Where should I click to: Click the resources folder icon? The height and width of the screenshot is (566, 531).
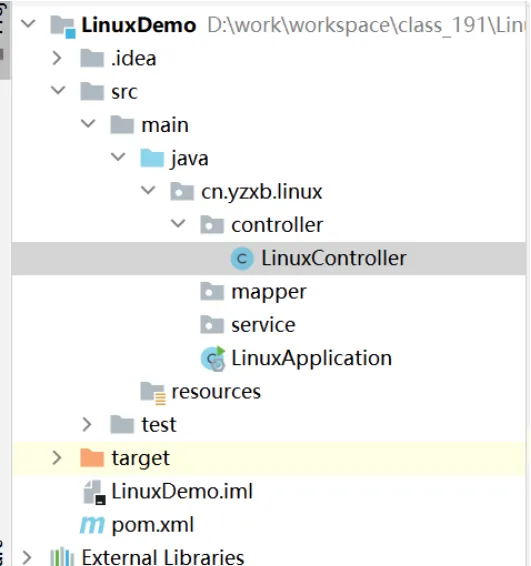[x=153, y=393]
